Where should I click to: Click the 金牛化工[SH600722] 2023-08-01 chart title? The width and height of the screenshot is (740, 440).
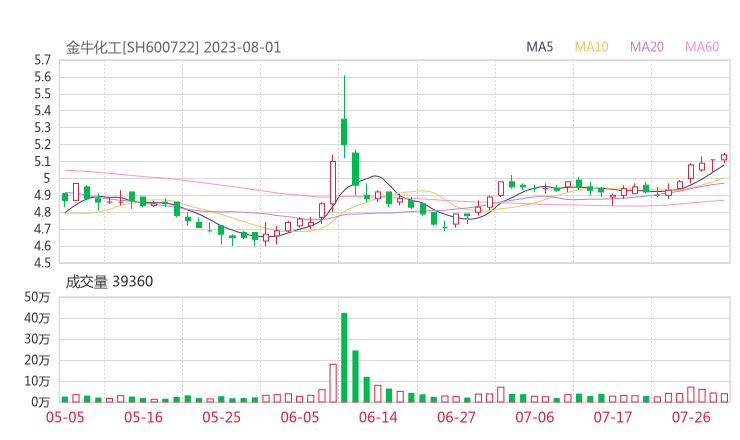(x=173, y=48)
